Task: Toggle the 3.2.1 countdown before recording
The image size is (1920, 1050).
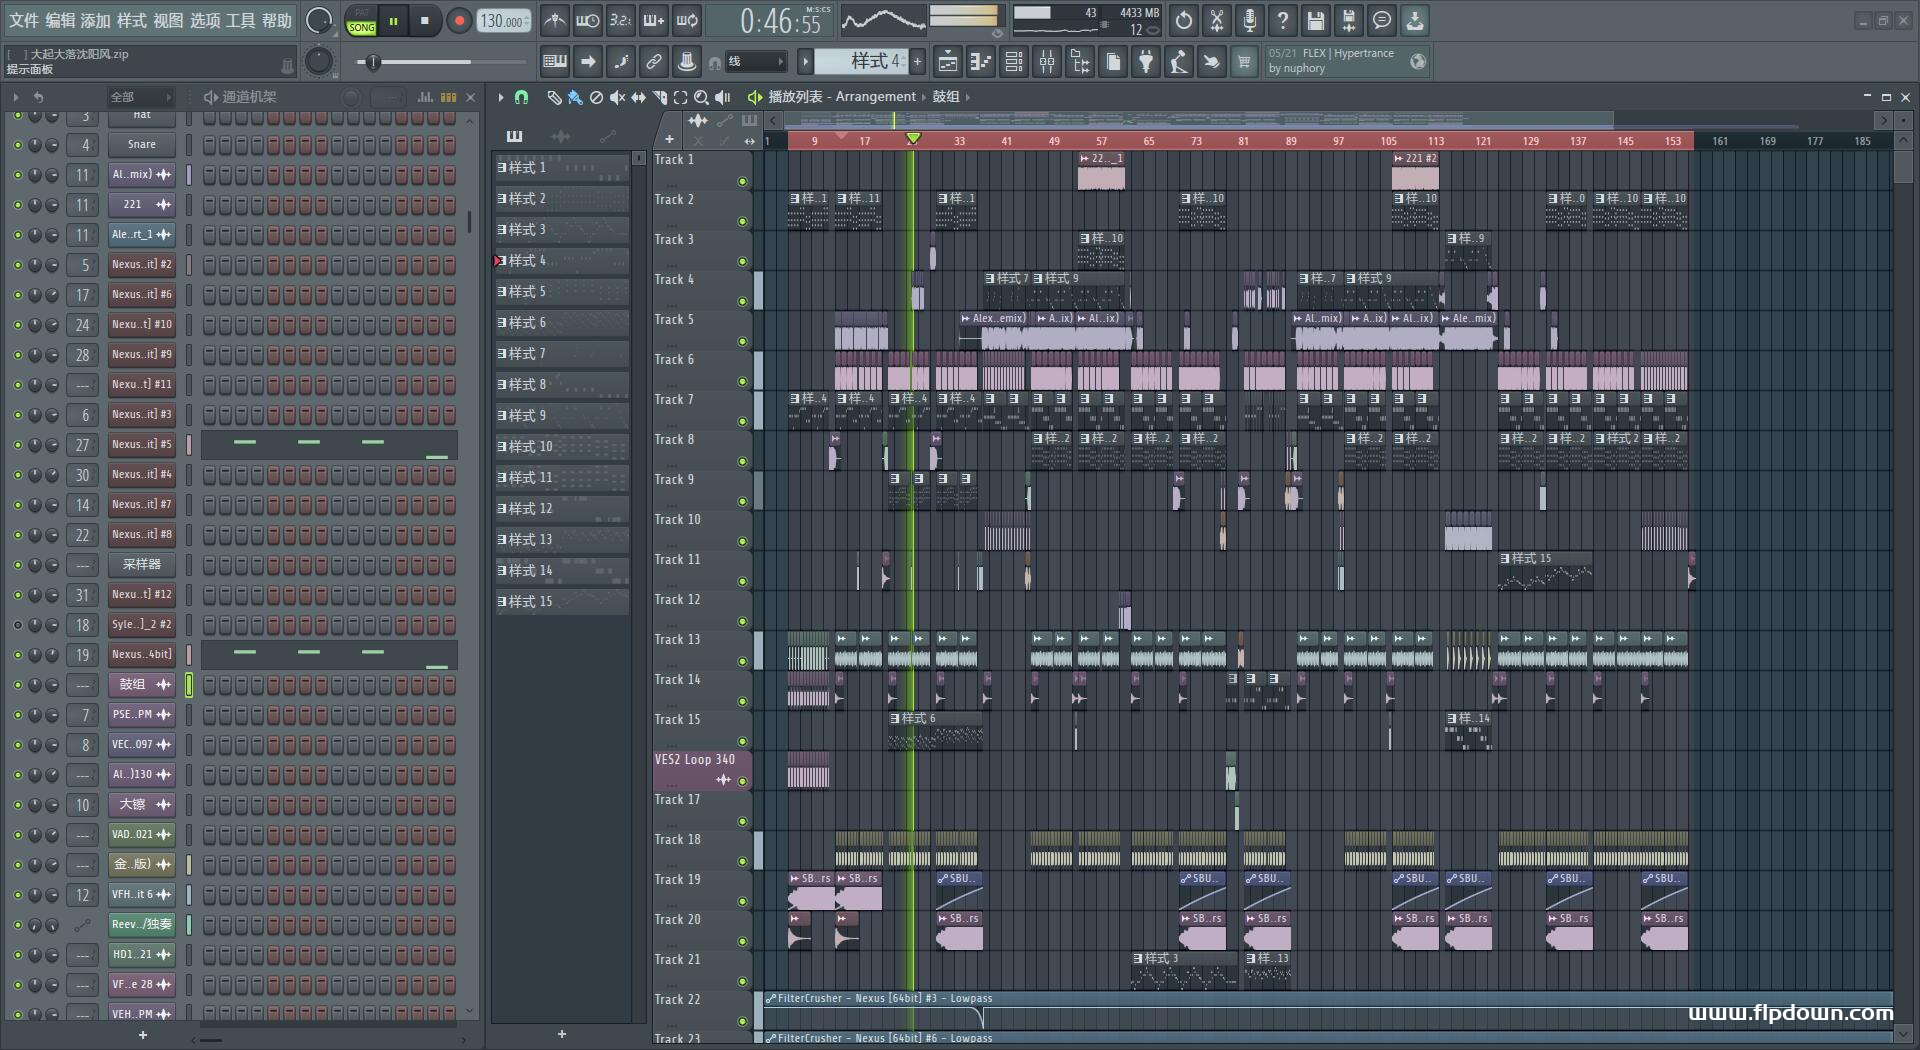Action: (621, 20)
